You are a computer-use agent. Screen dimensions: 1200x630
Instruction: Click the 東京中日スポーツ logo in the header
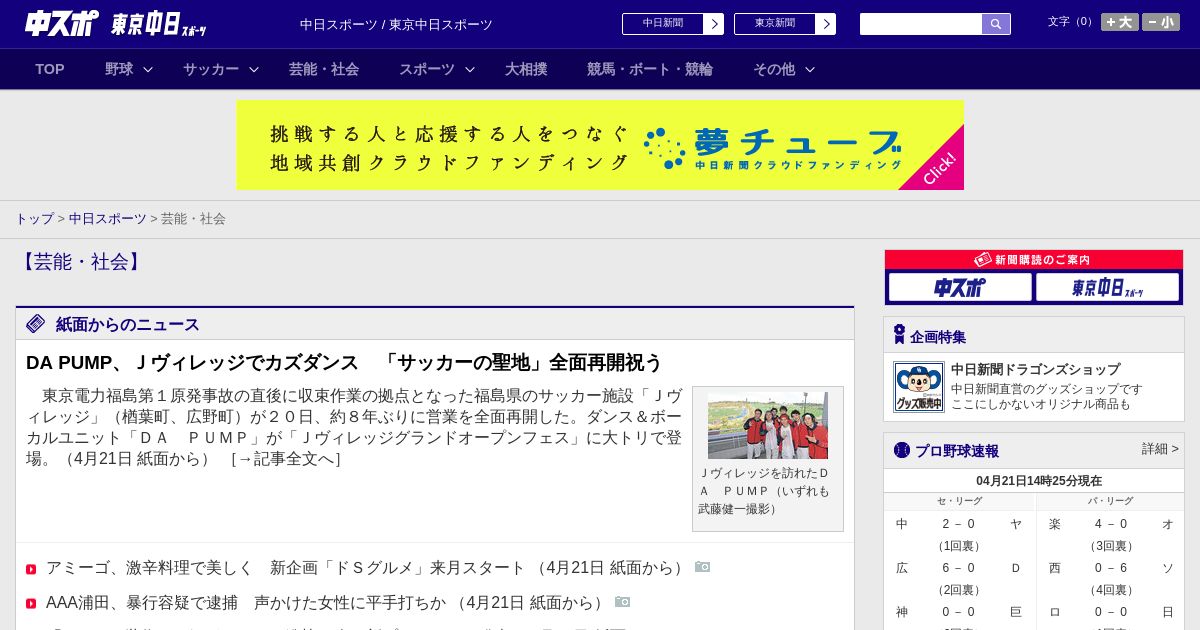(x=158, y=24)
